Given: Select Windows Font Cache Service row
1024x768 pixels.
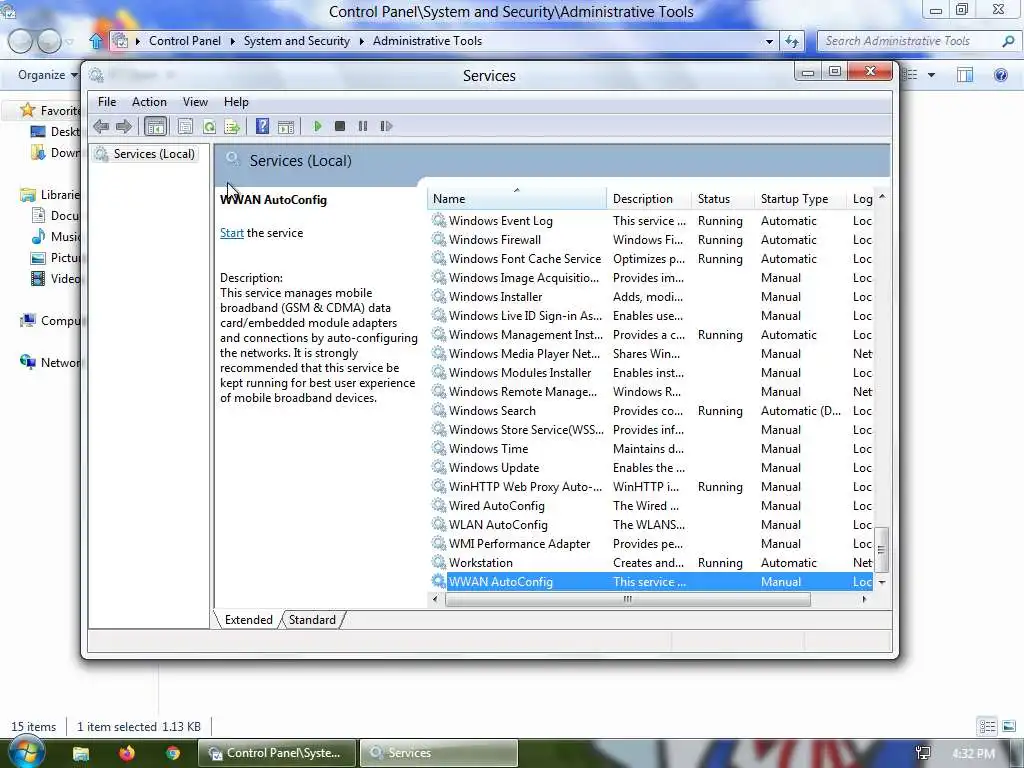Looking at the screenshot, I should click(x=650, y=259).
